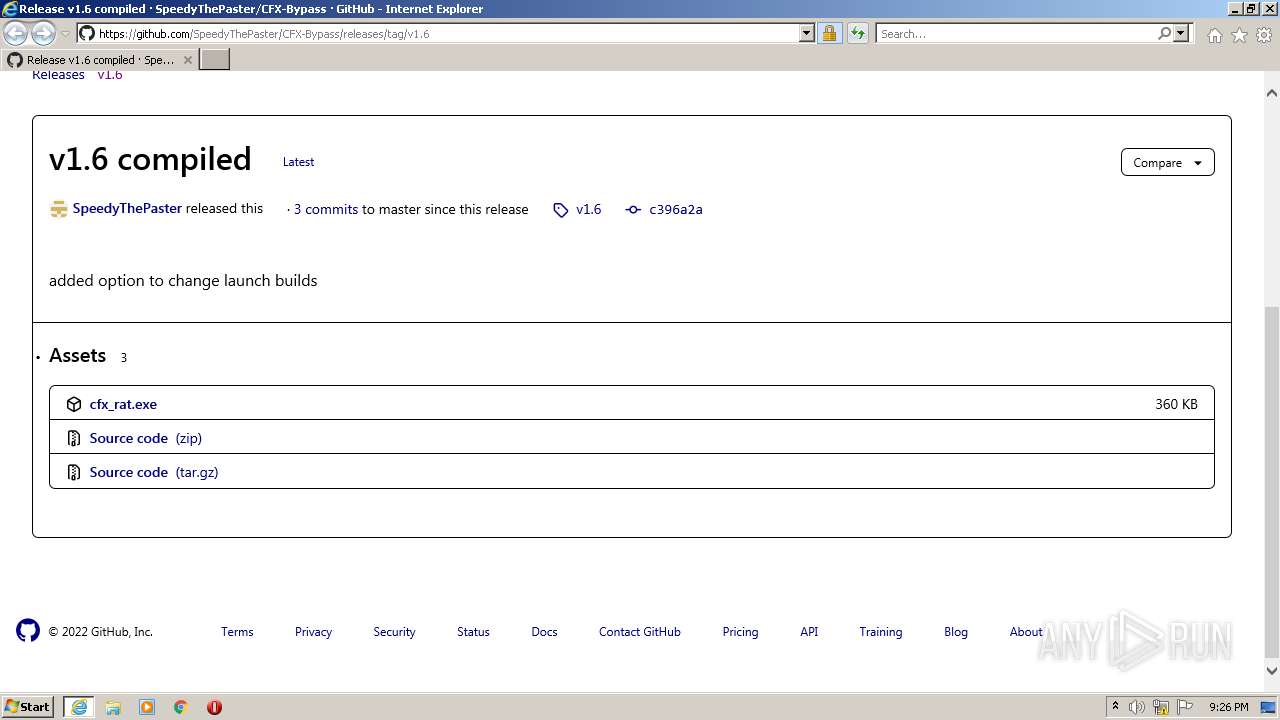Open the Favorites star icon
Viewport: 1280px width, 720px height.
coord(1239,35)
